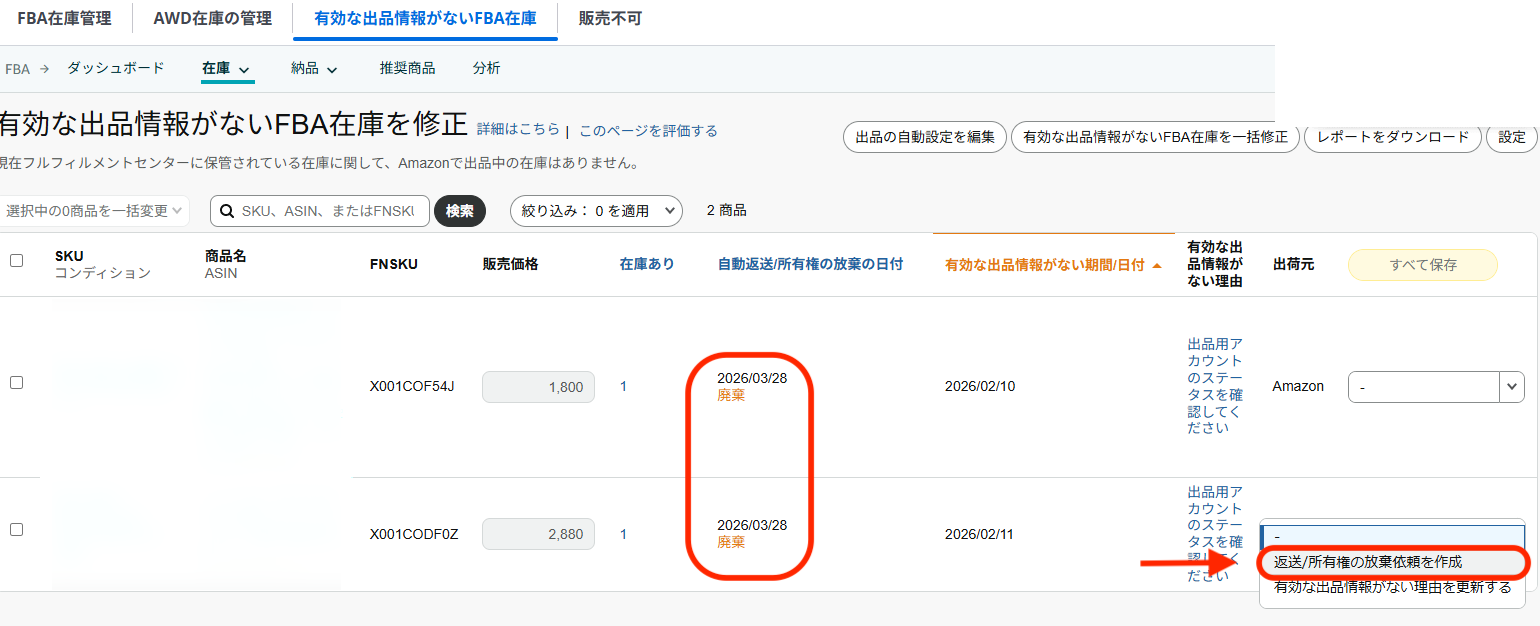Viewport: 1540px width, 626px height.
Task: Open the 絞り込み filter dropdown
Action: [x=596, y=211]
